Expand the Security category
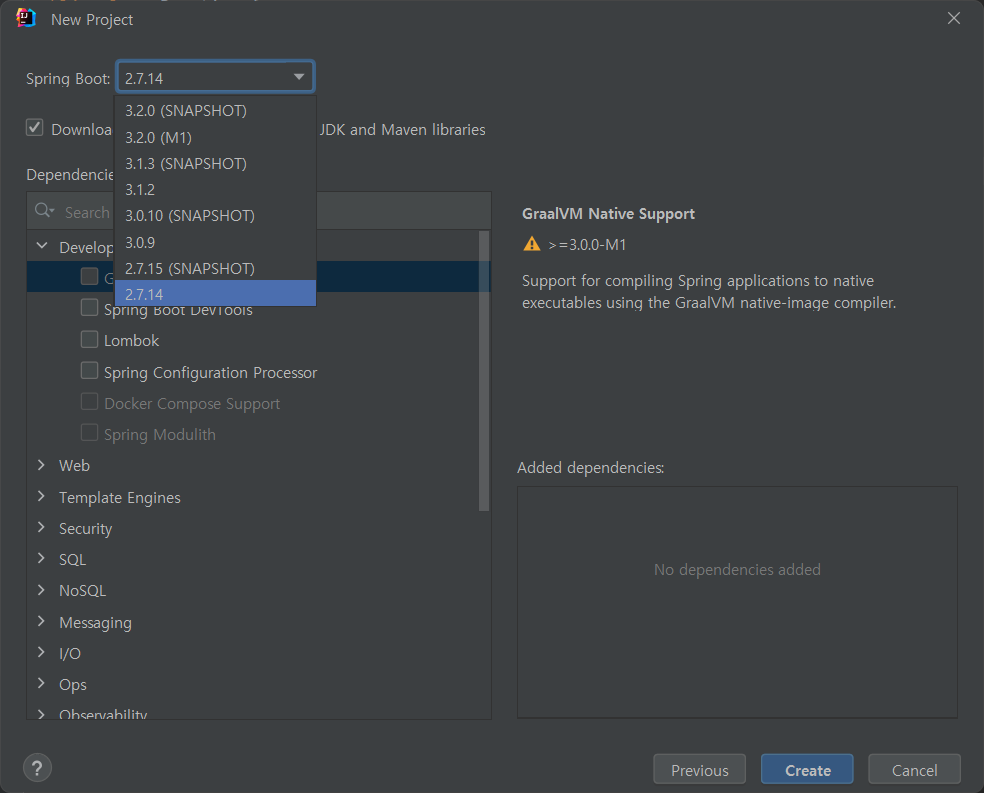 (41, 528)
